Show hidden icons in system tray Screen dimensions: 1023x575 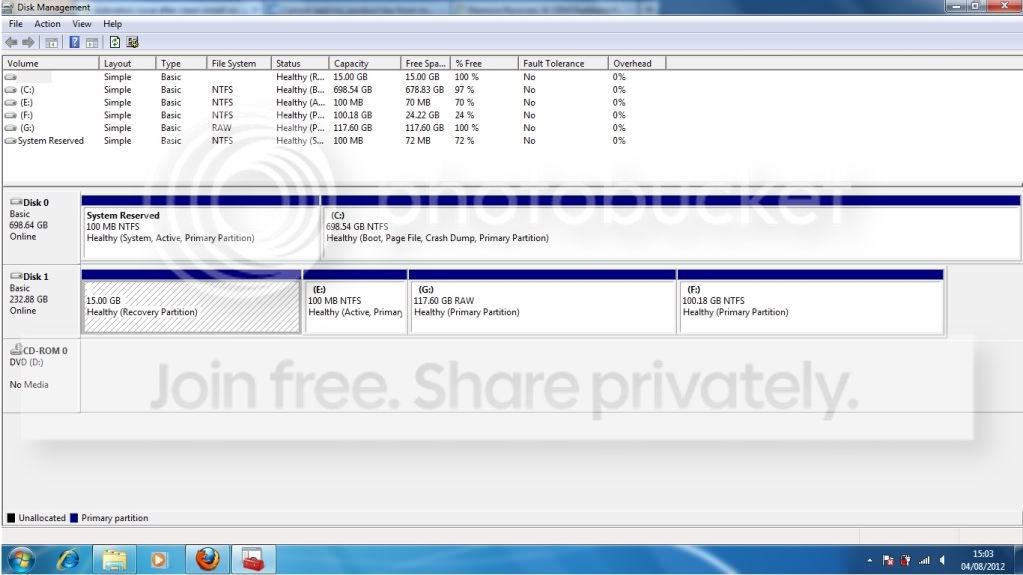click(x=870, y=560)
